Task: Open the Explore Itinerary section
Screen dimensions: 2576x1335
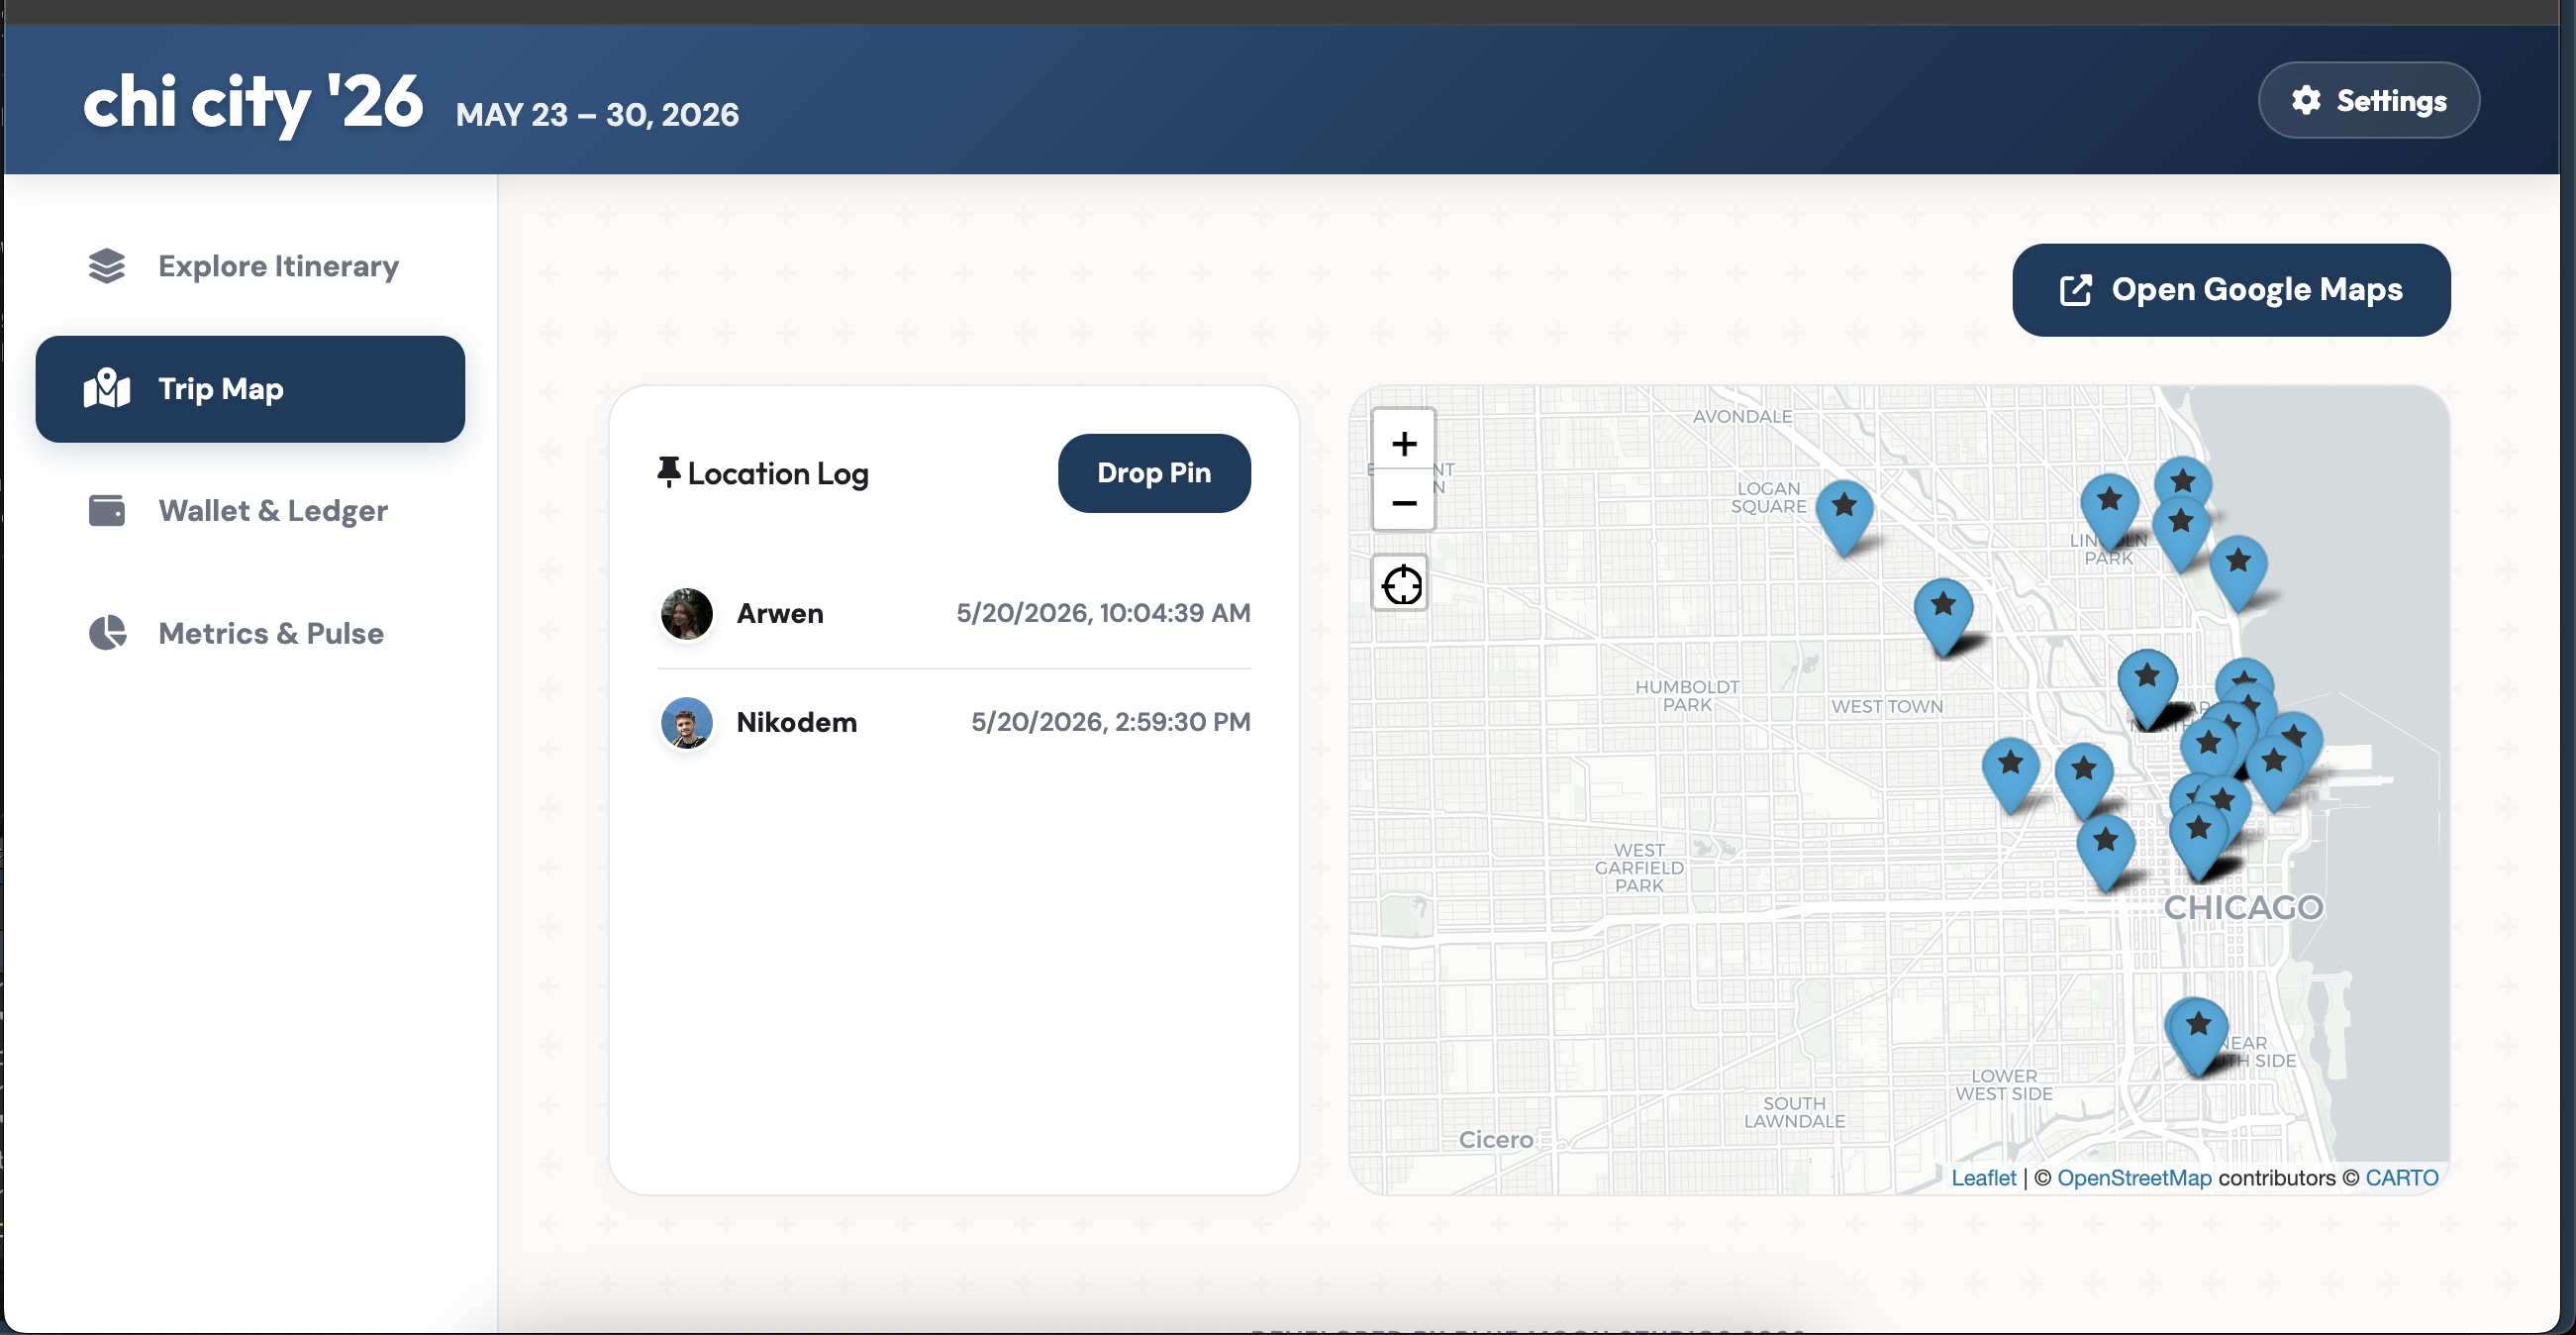Action: coord(250,266)
